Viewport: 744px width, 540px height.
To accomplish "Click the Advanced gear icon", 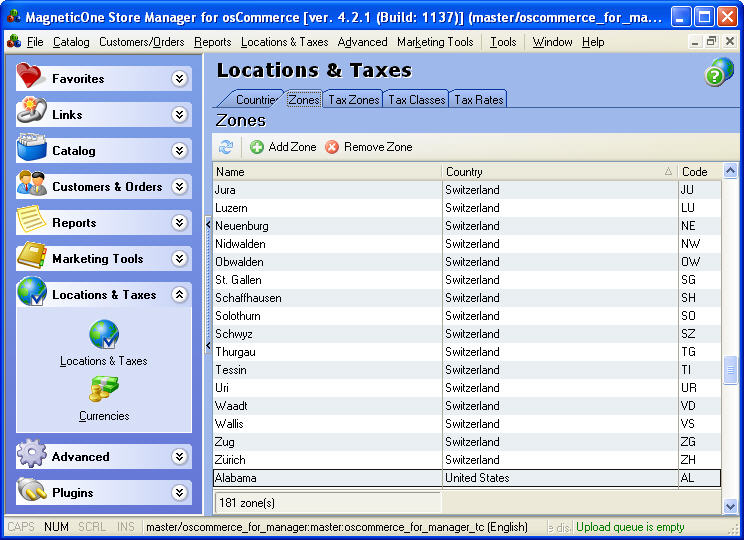I will 31,454.
